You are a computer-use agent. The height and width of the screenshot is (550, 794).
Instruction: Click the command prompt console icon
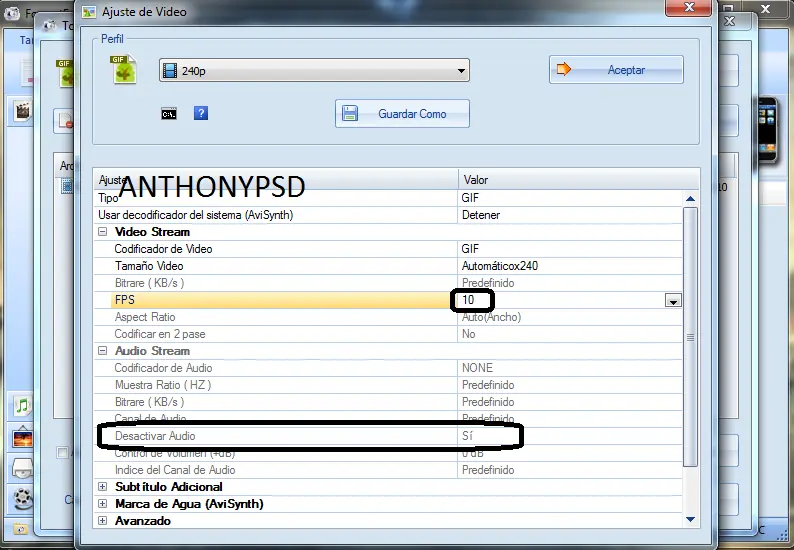[x=169, y=114]
